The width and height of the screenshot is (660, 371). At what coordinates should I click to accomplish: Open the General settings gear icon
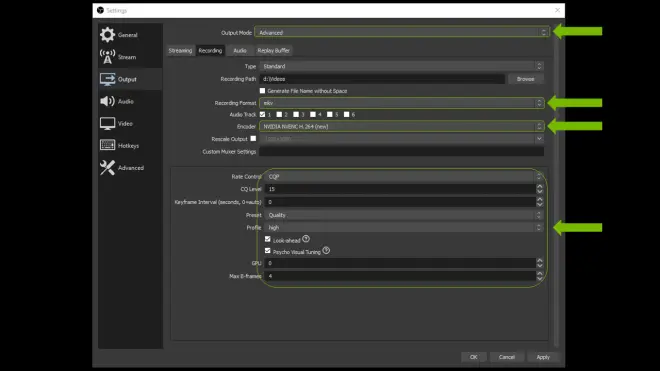(x=107, y=35)
